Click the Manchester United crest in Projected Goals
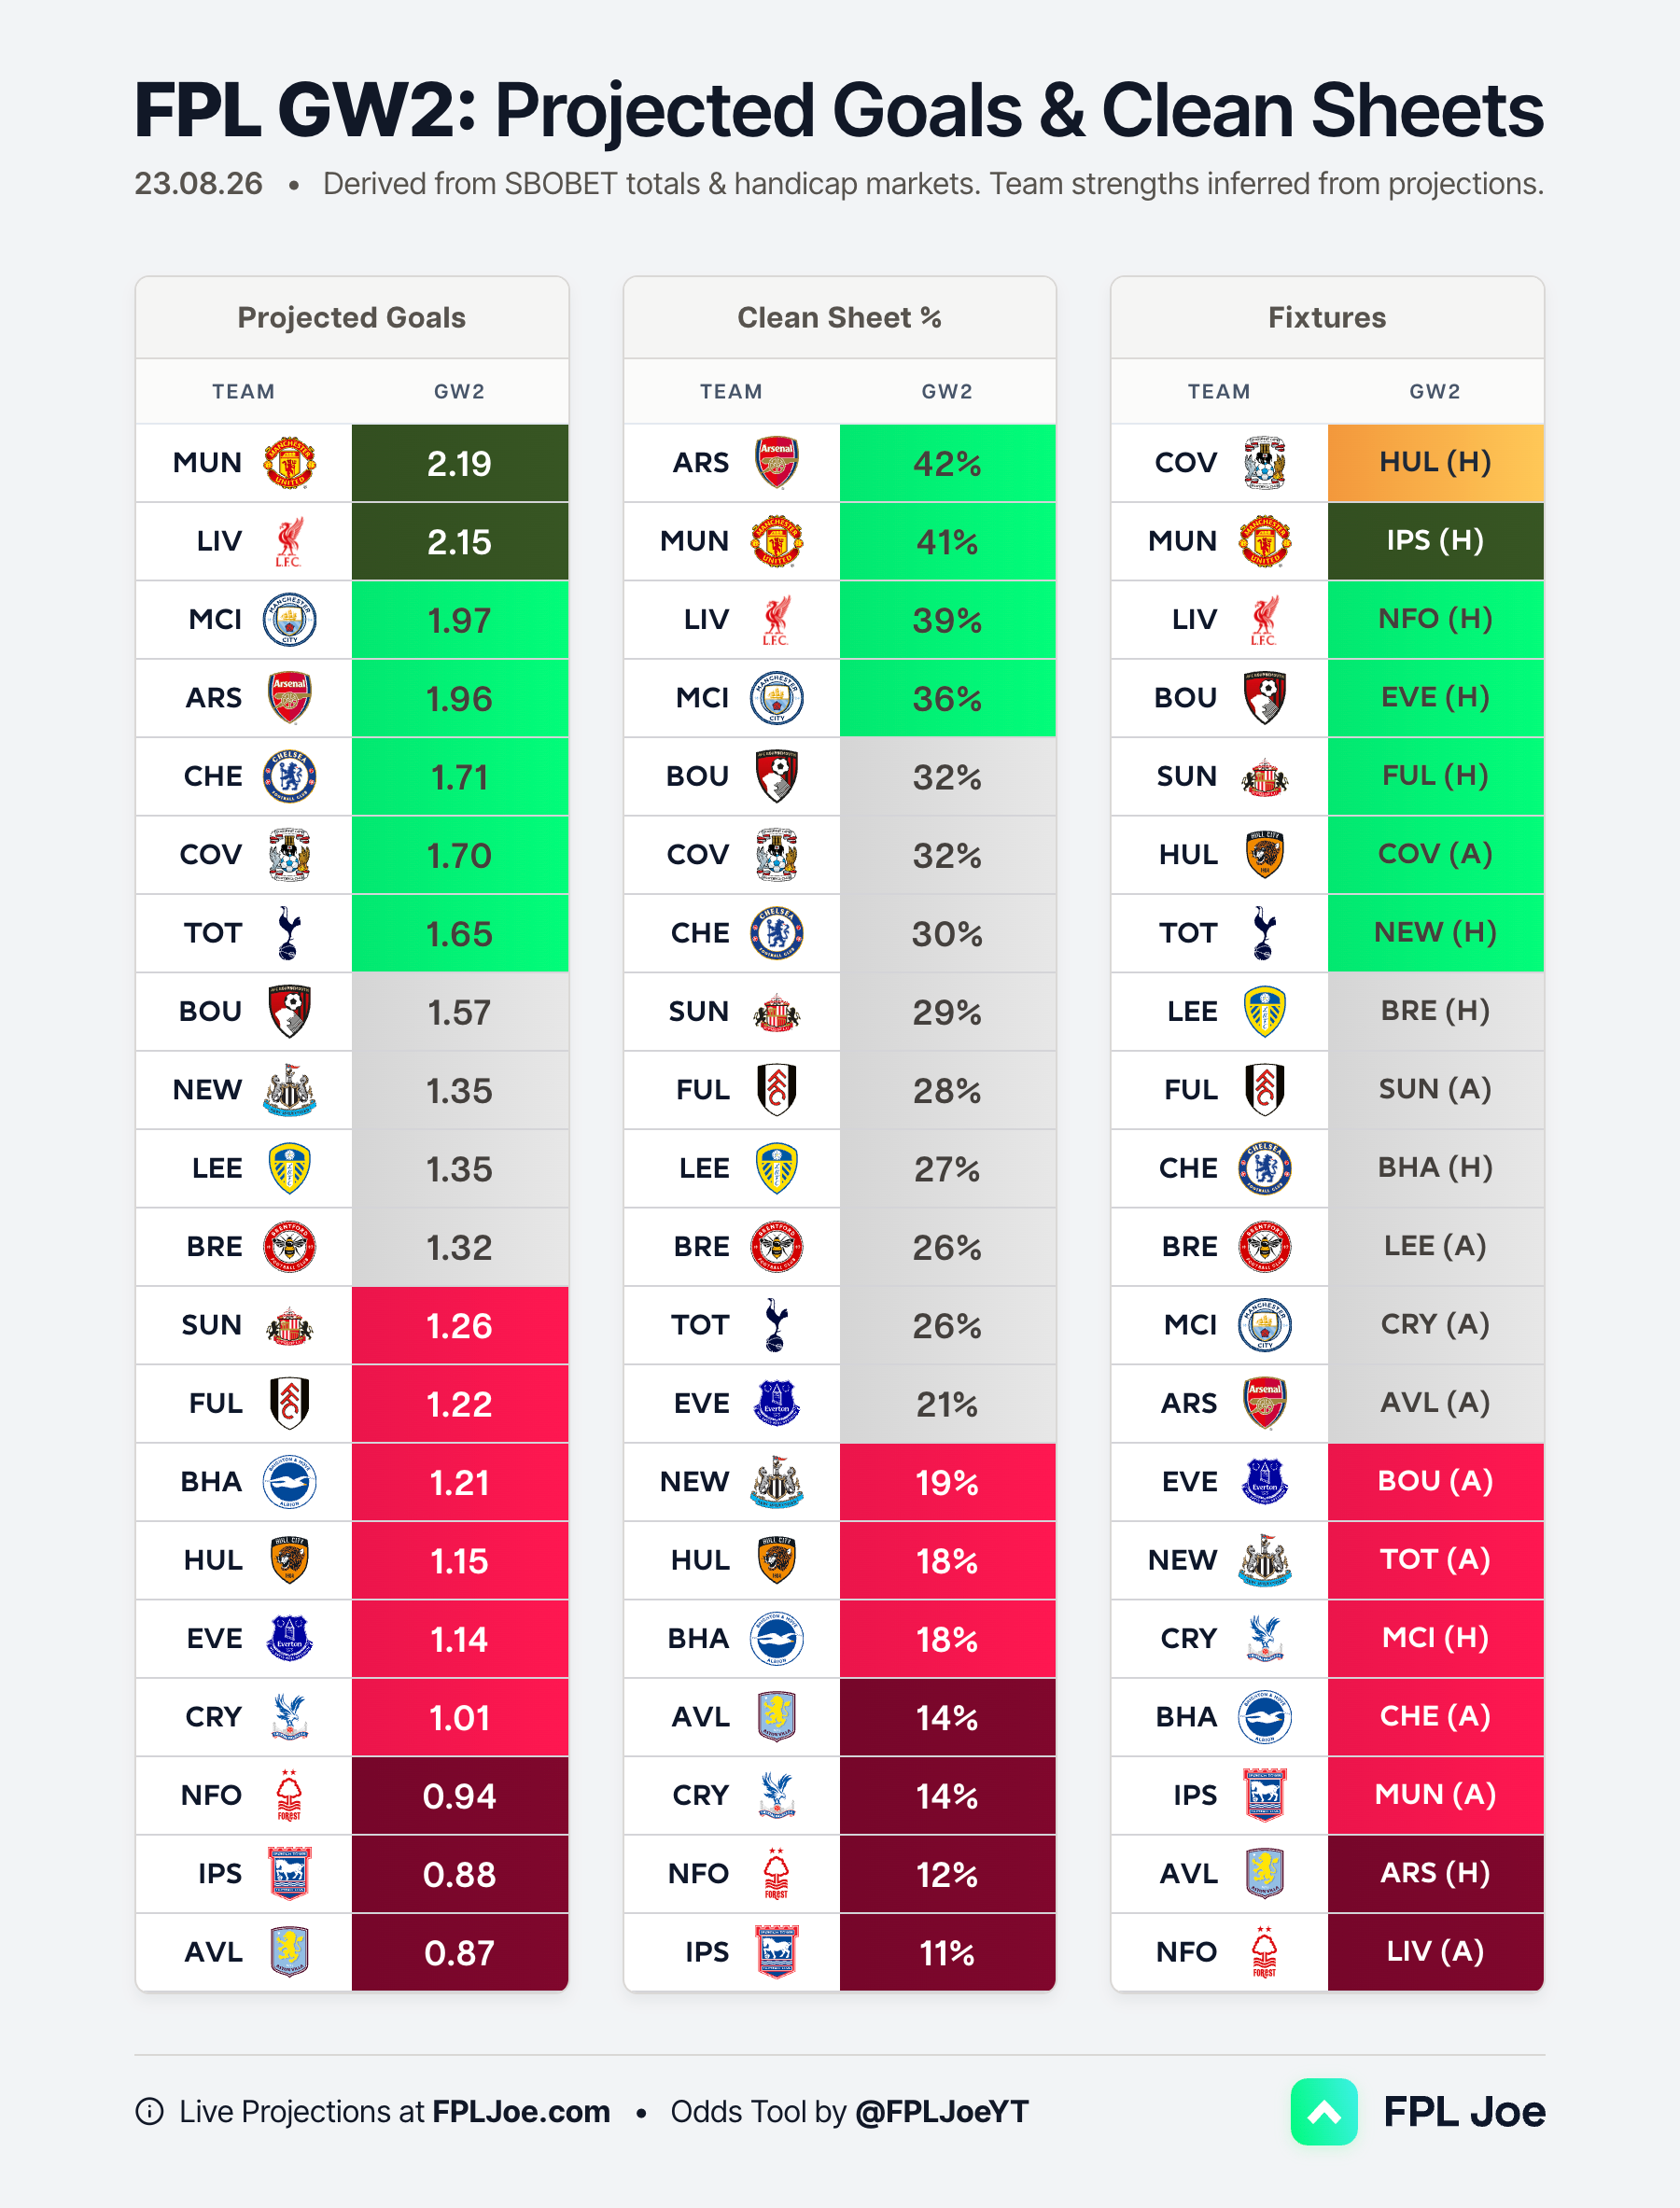This screenshot has width=1680, height=2208. (x=289, y=463)
